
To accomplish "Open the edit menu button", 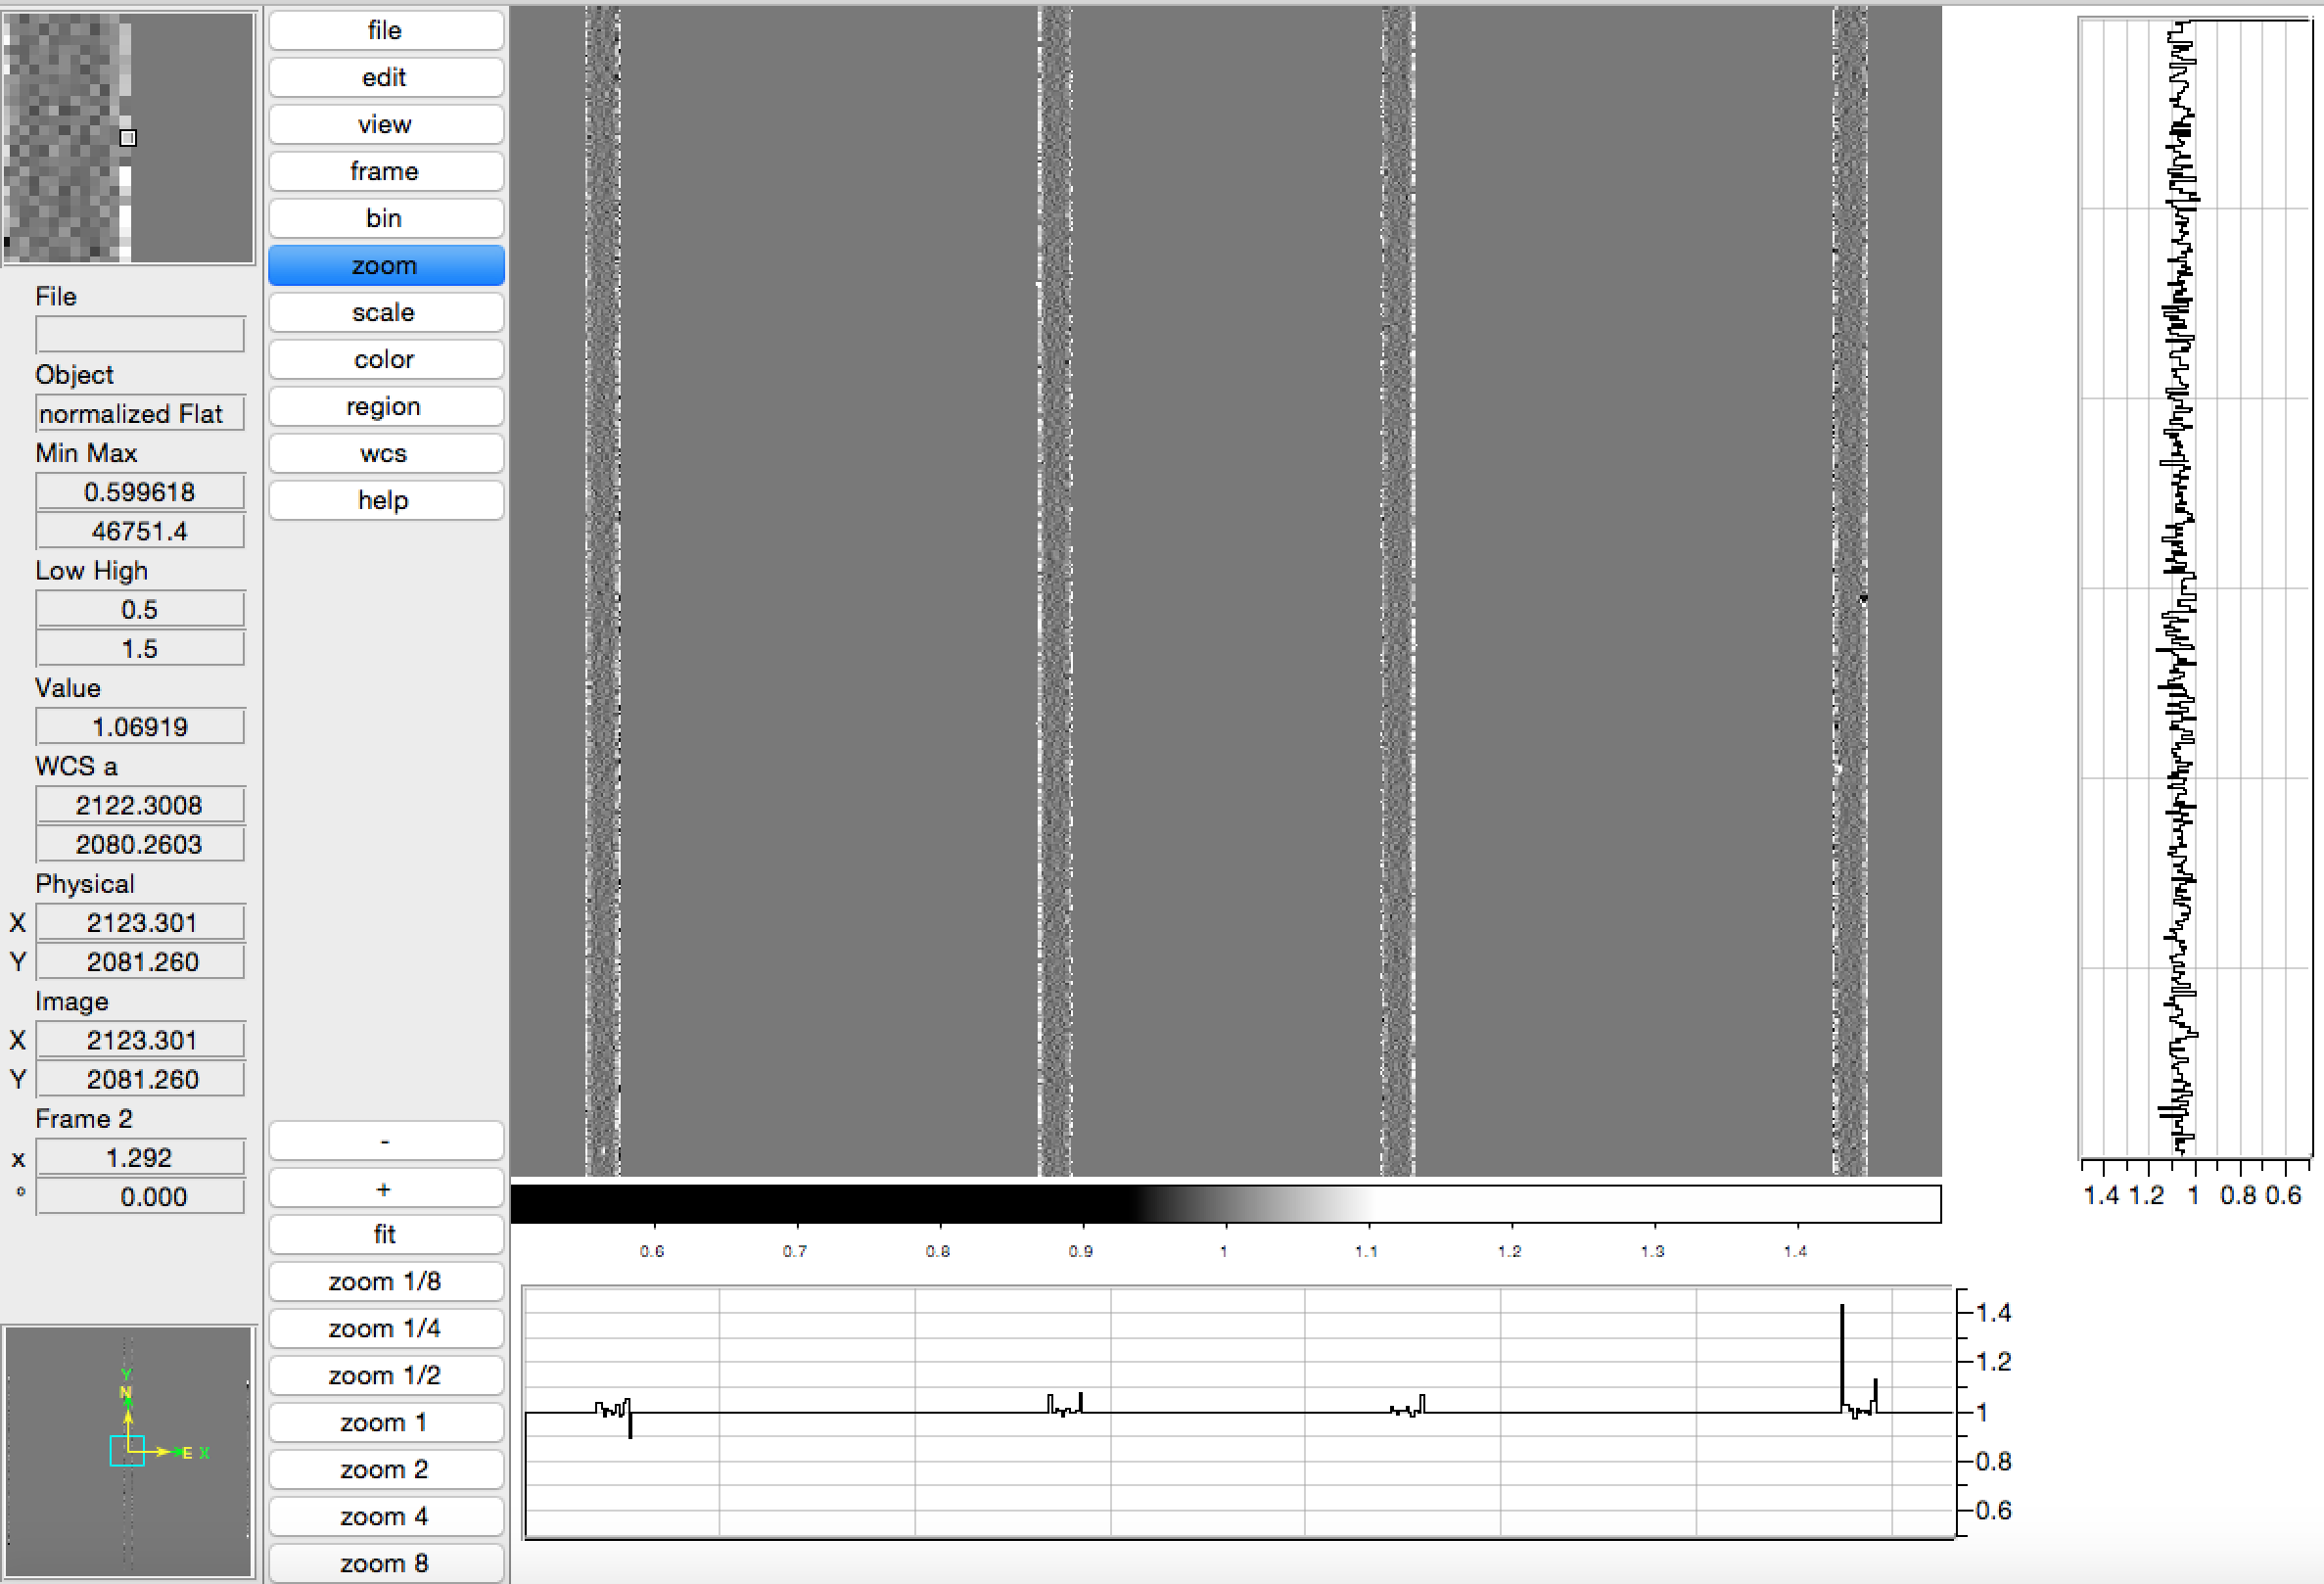I will (385, 77).
